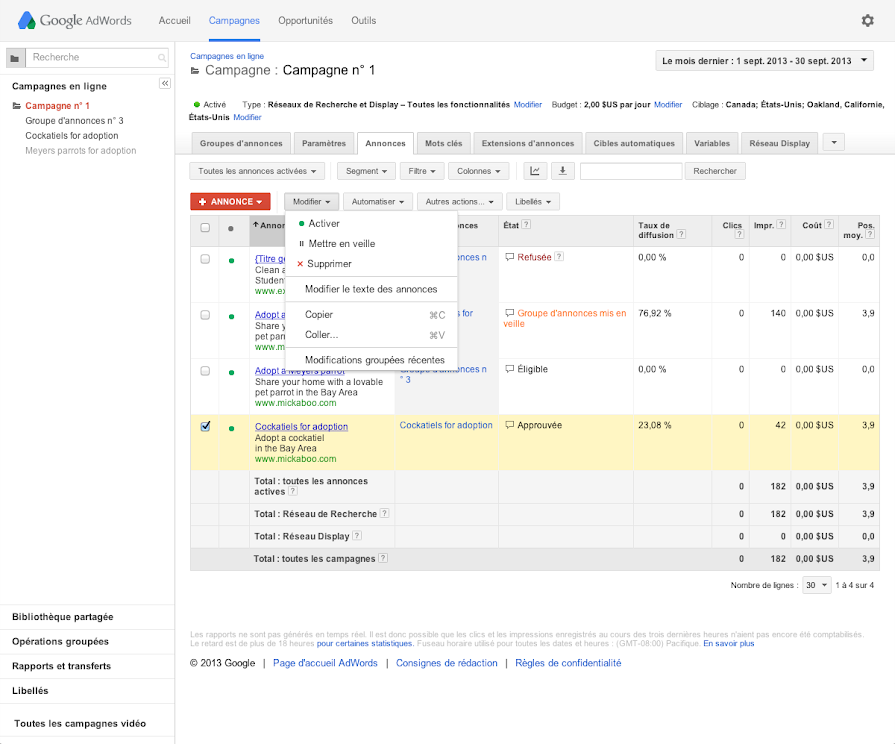
Task: Toggle the select-all checkbox in the table header
Action: tap(205, 228)
